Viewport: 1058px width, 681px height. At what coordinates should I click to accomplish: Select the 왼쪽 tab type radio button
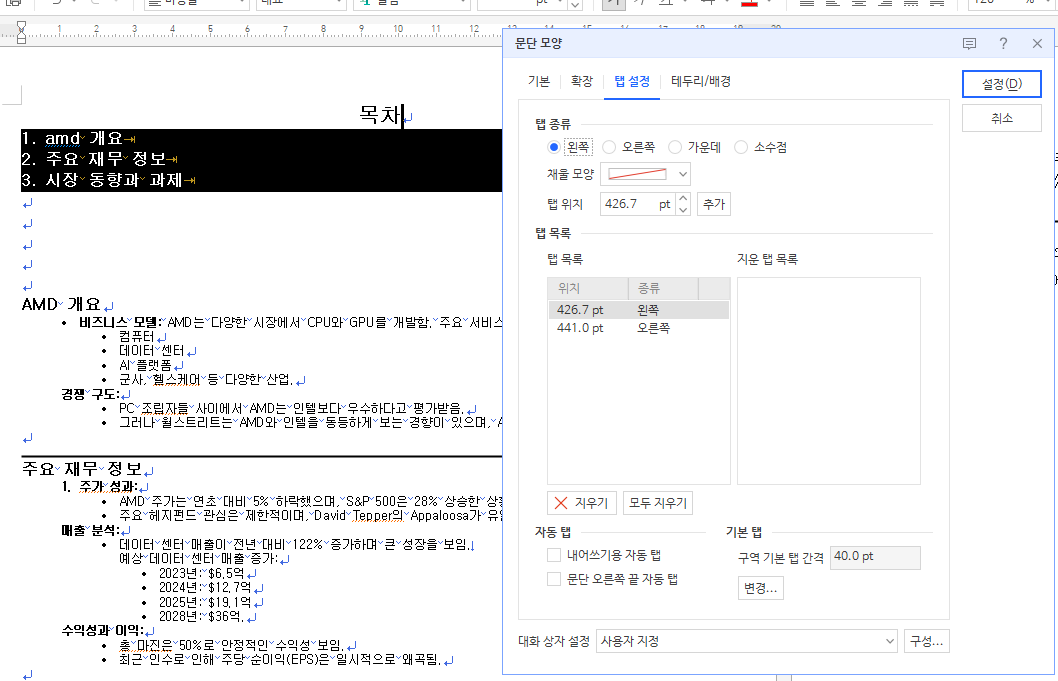click(x=554, y=147)
